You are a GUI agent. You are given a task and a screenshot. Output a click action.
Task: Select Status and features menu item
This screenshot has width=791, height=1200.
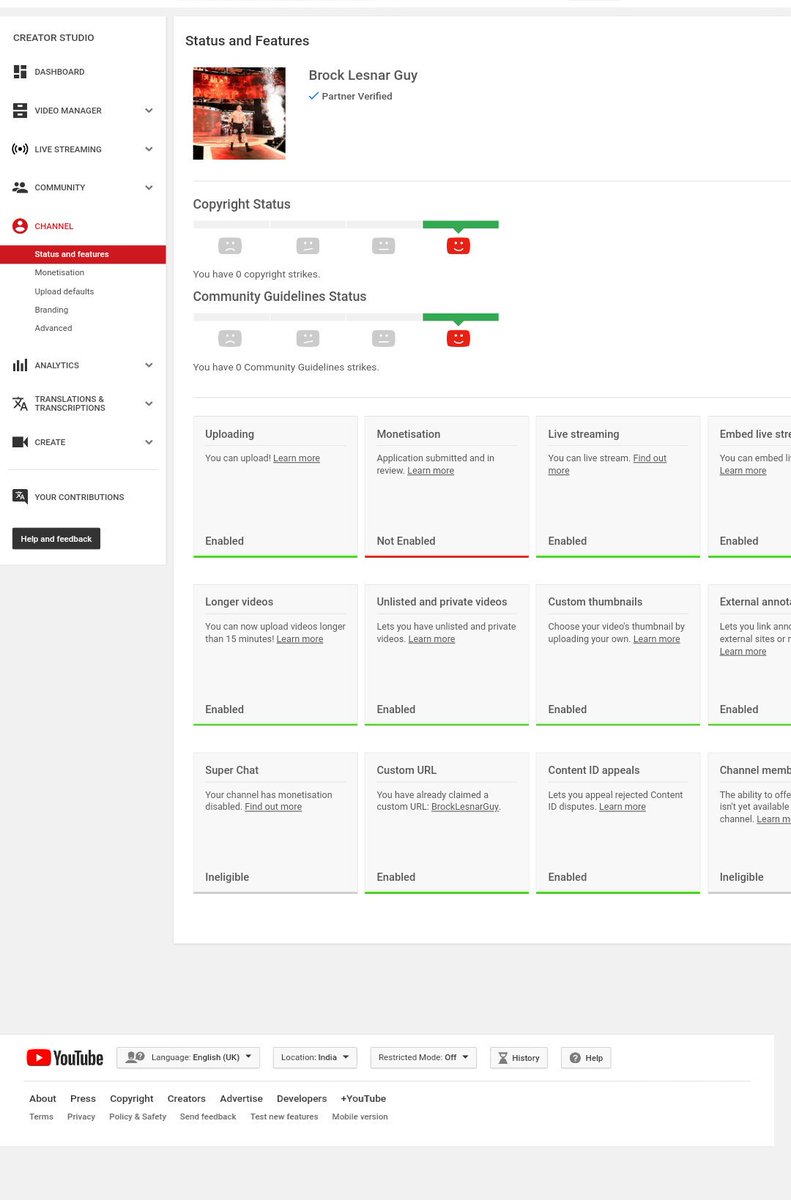83,254
